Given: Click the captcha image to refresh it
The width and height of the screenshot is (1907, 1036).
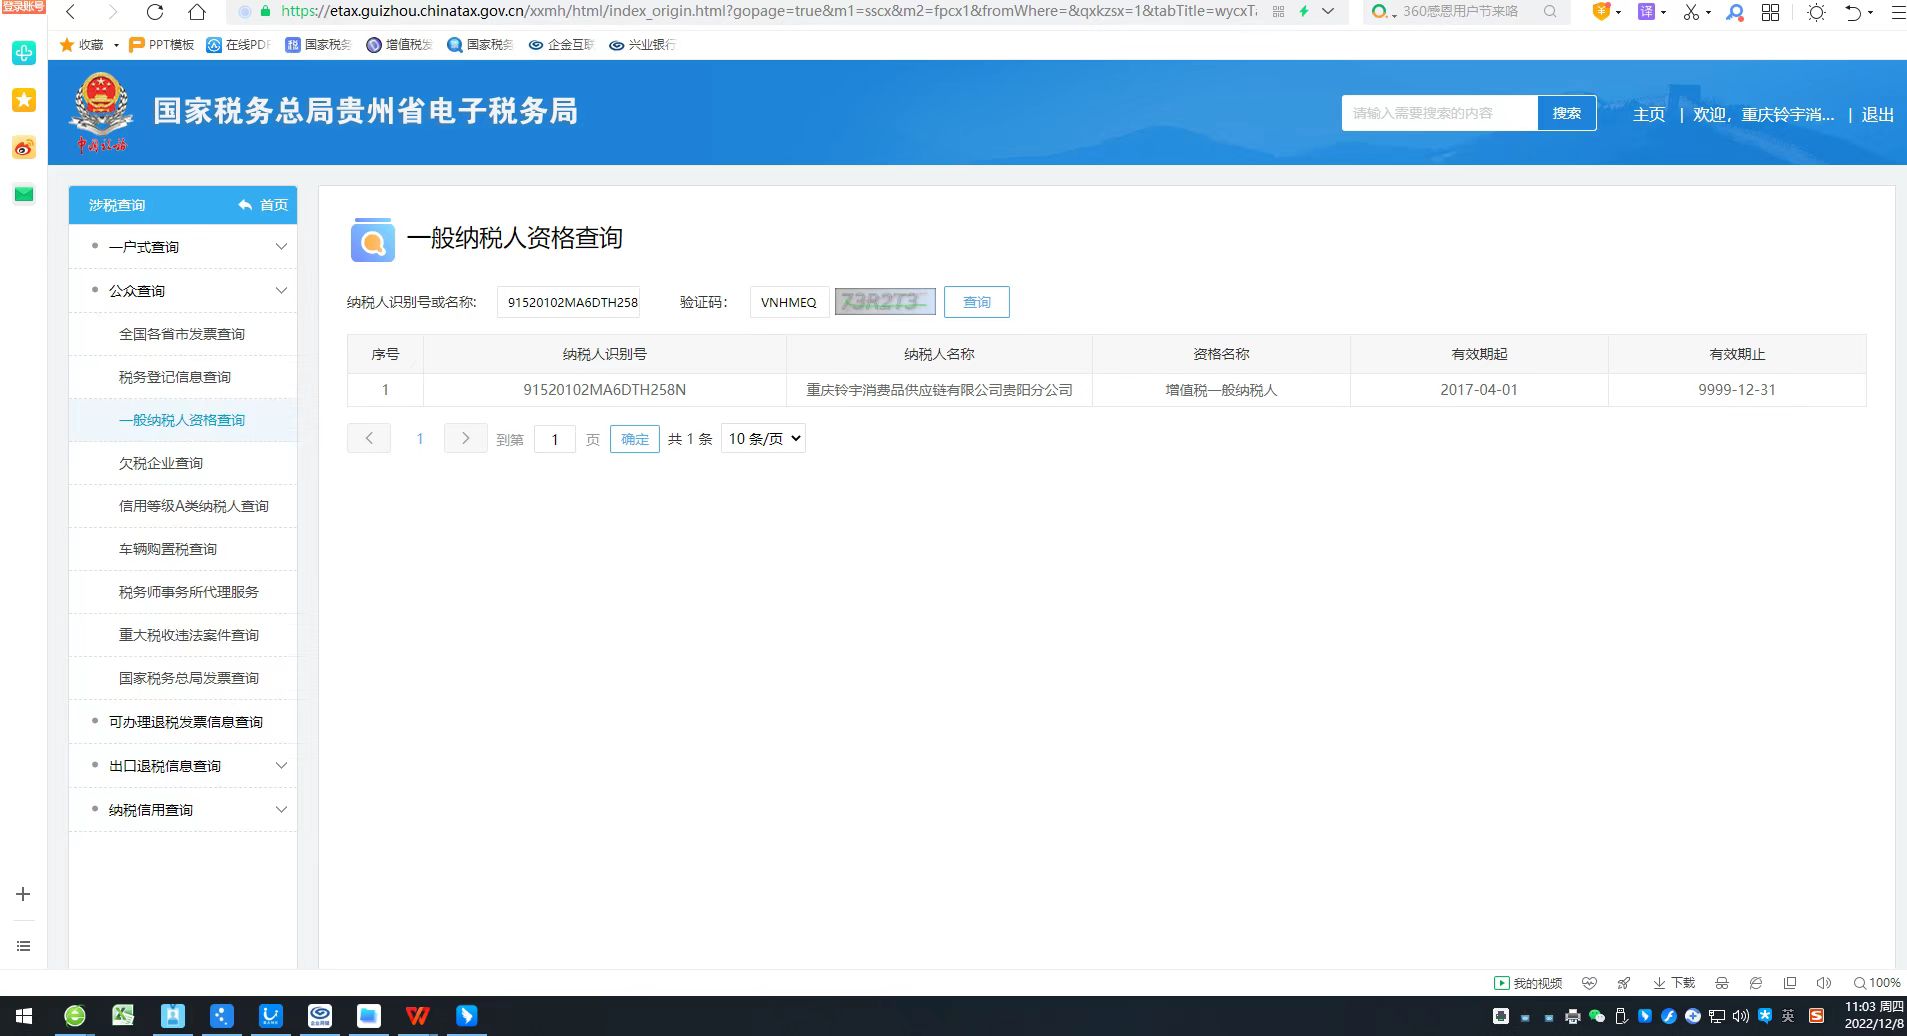Looking at the screenshot, I should point(885,302).
